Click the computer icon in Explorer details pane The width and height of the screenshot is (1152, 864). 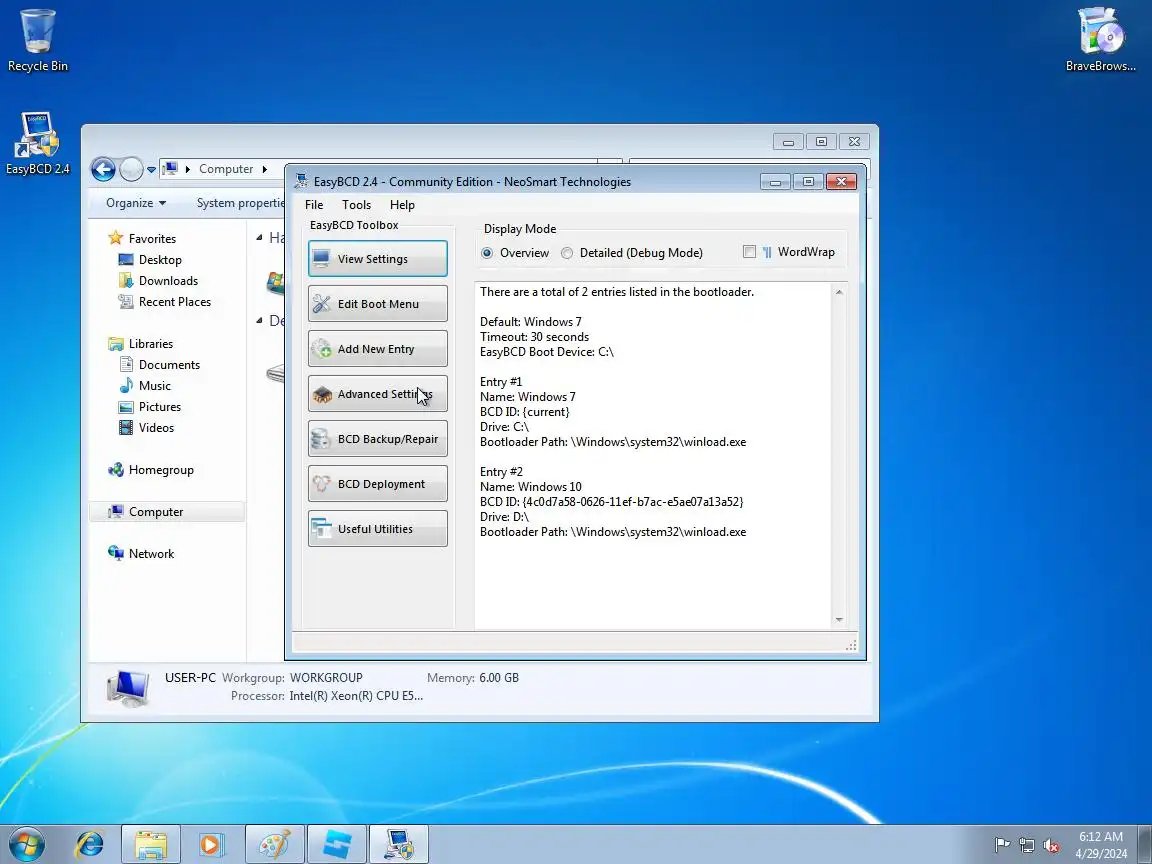click(128, 688)
